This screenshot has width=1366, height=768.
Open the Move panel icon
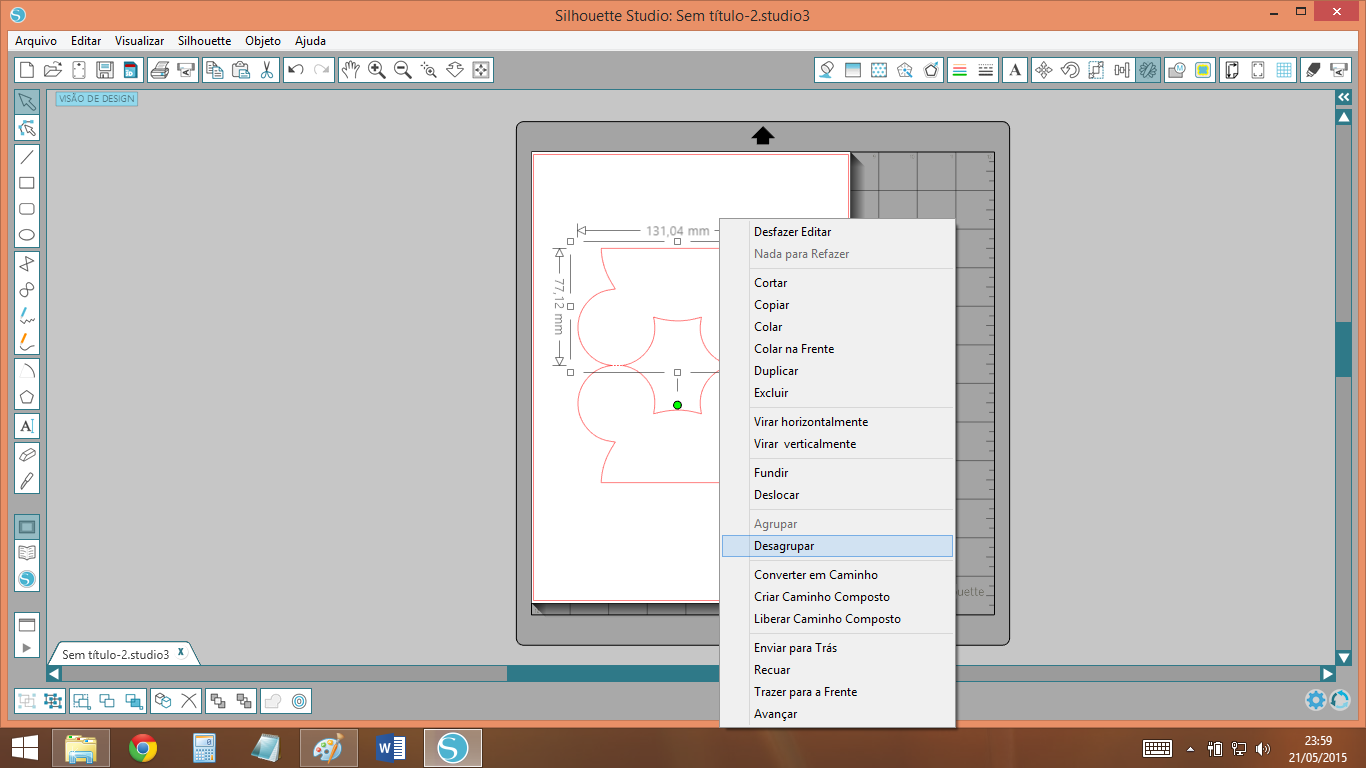1044,70
